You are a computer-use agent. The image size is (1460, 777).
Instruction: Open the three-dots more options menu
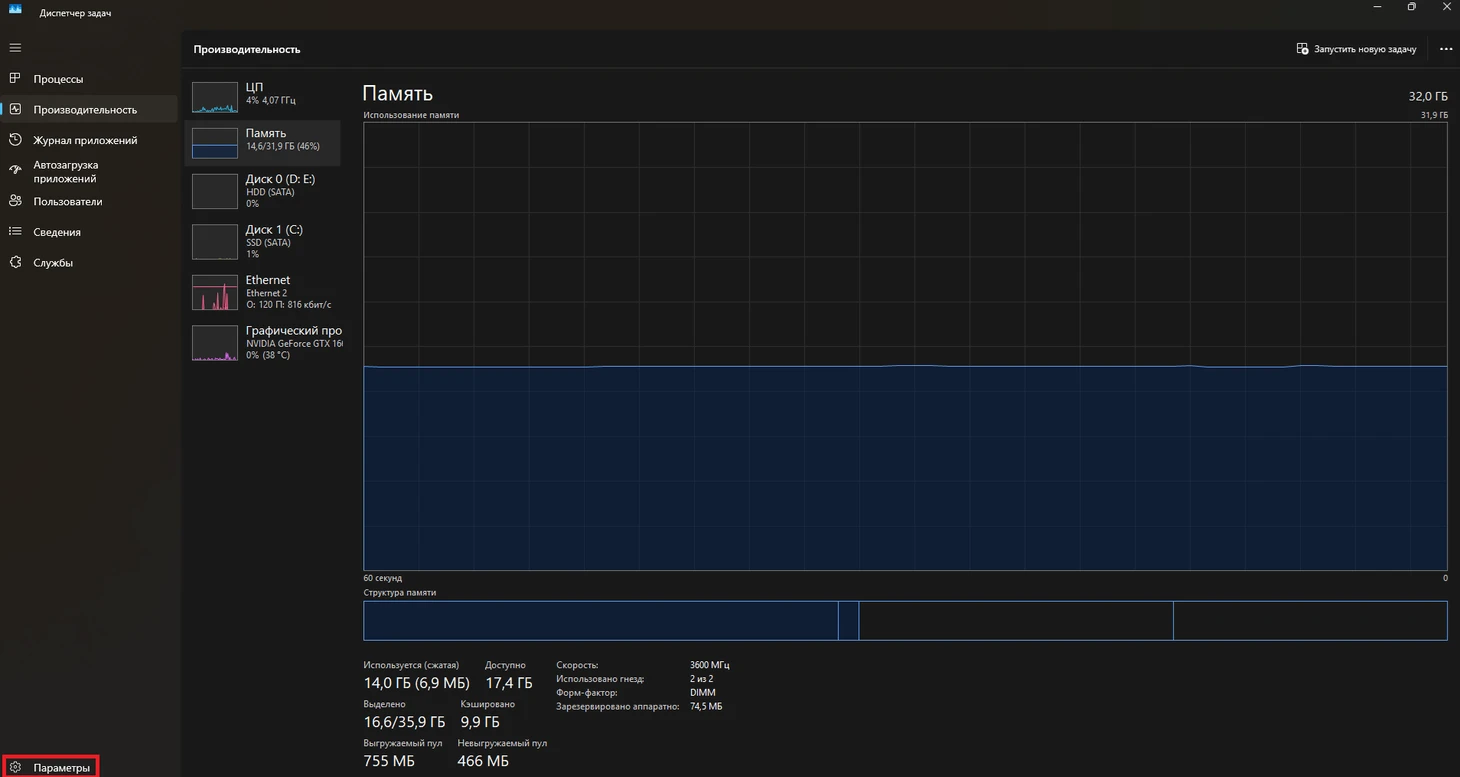coord(1446,49)
